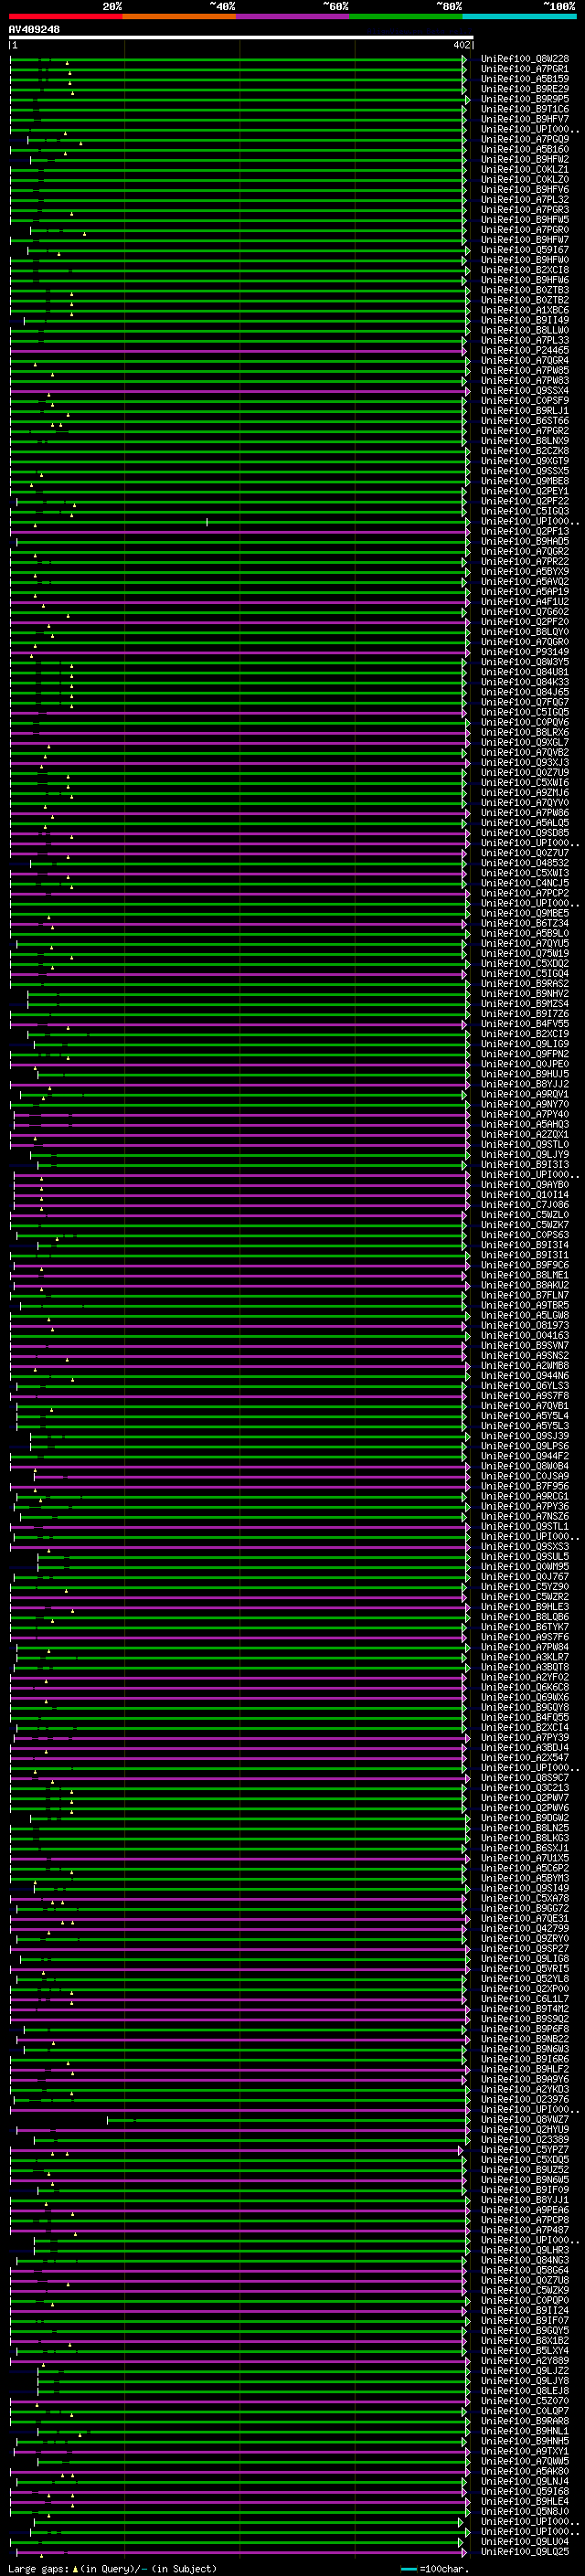
Task: Open hit UniRef100_C7J086
Action: point(525,1205)
